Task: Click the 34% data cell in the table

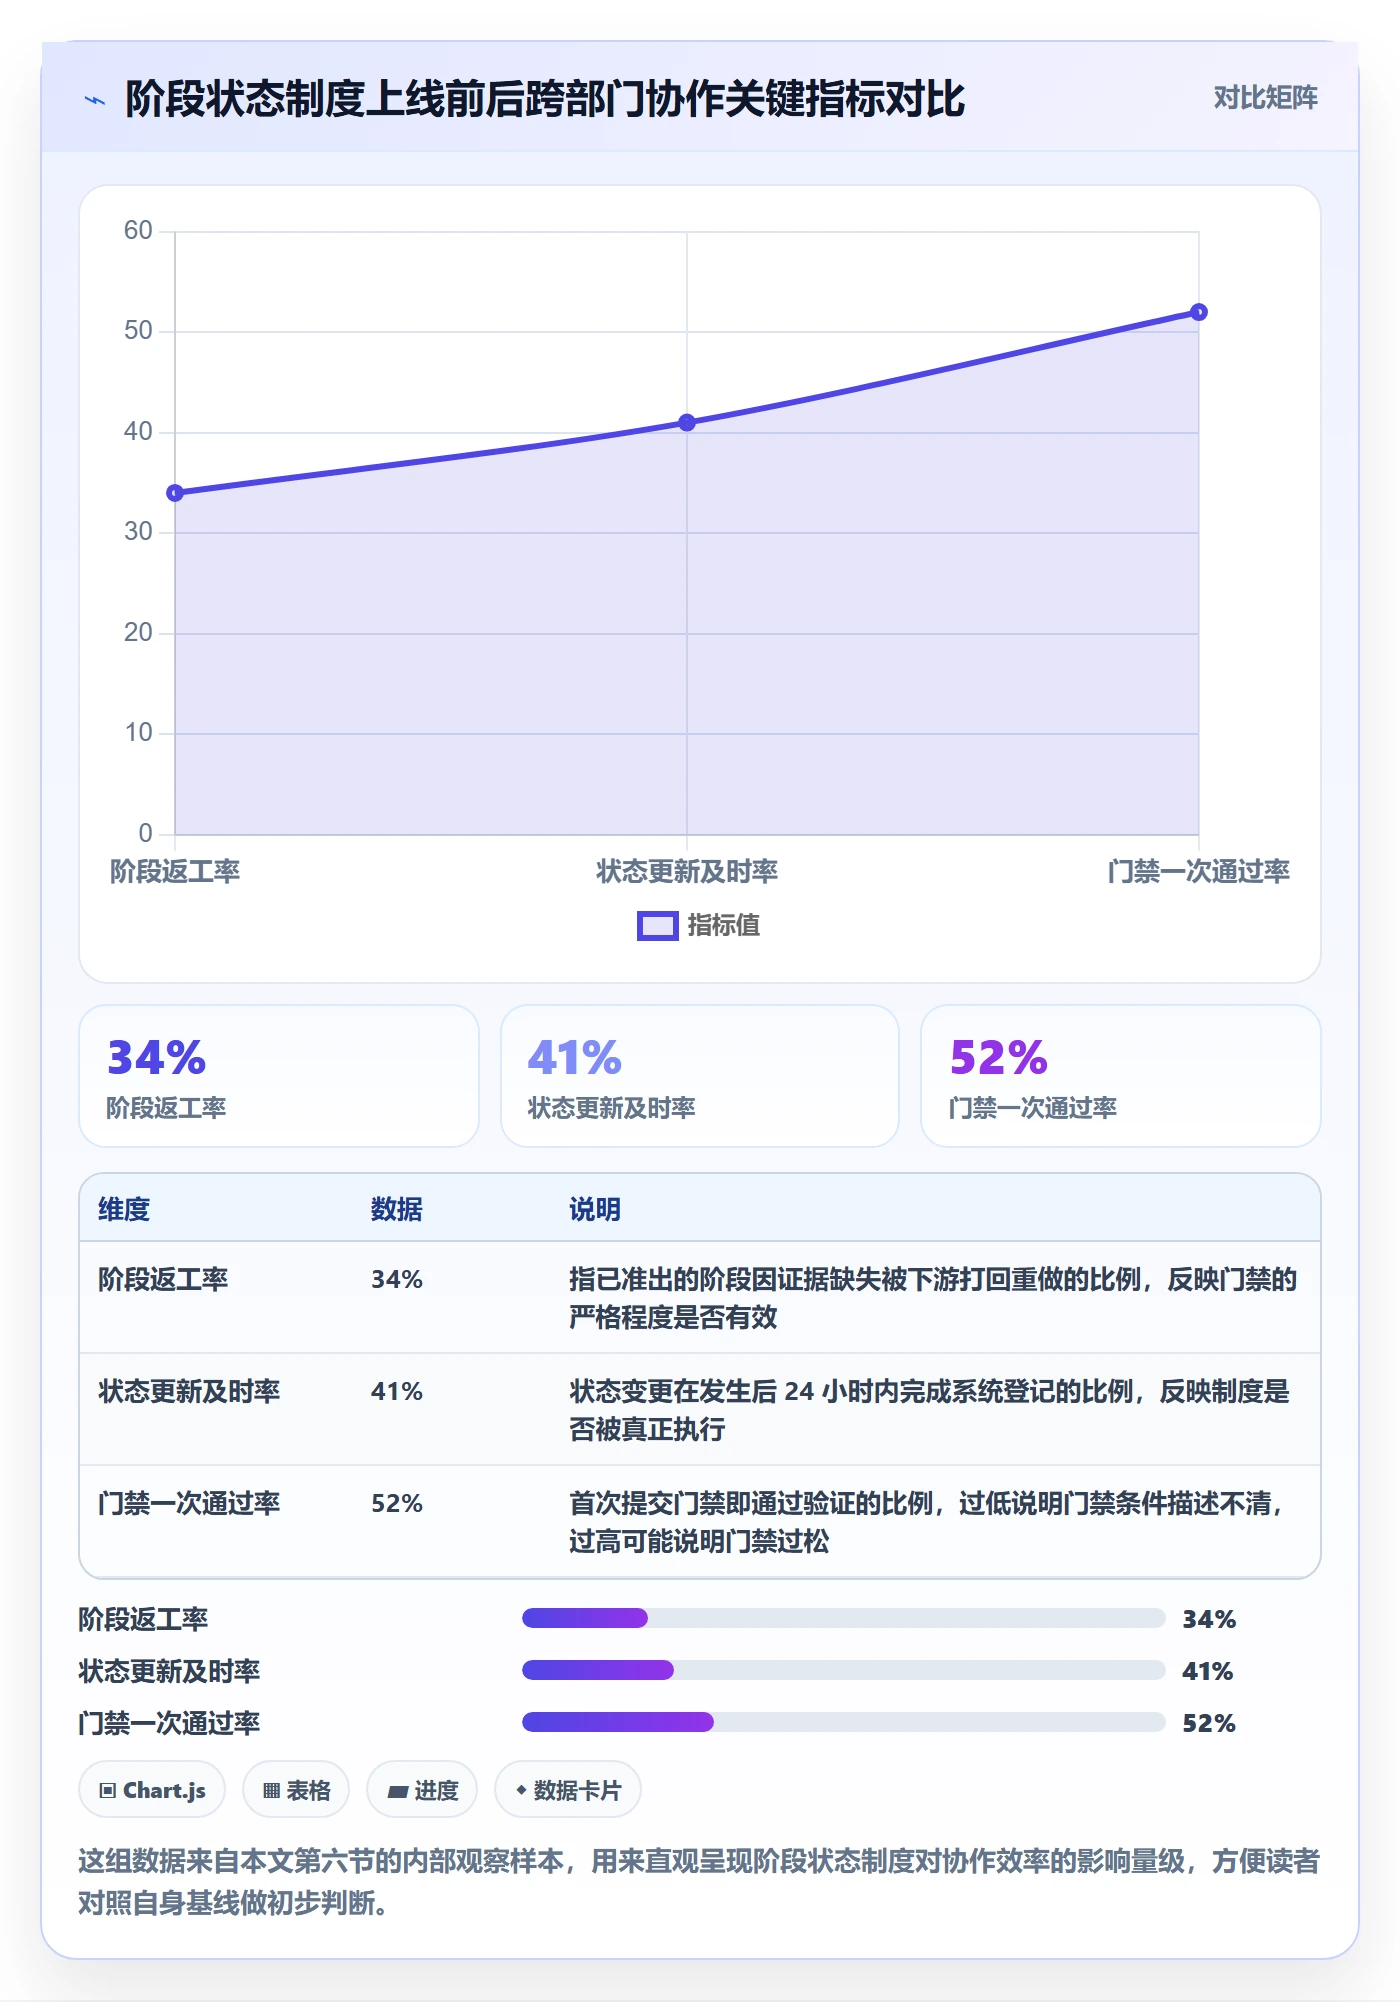Action: [x=397, y=1280]
